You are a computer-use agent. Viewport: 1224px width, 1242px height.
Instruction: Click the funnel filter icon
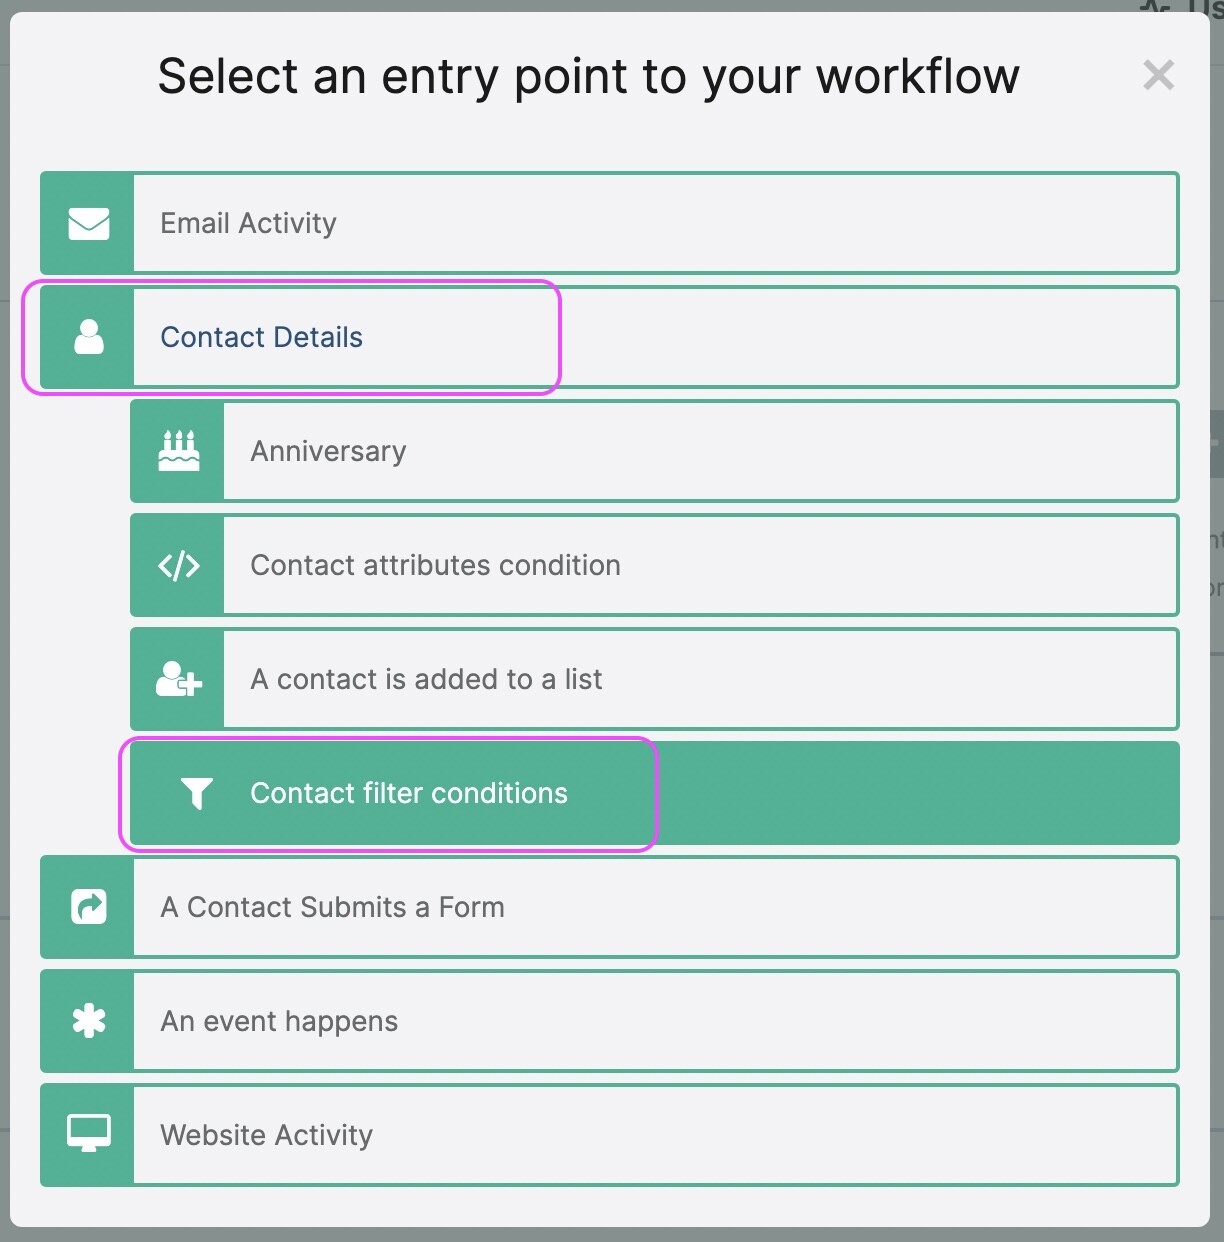[x=196, y=793]
